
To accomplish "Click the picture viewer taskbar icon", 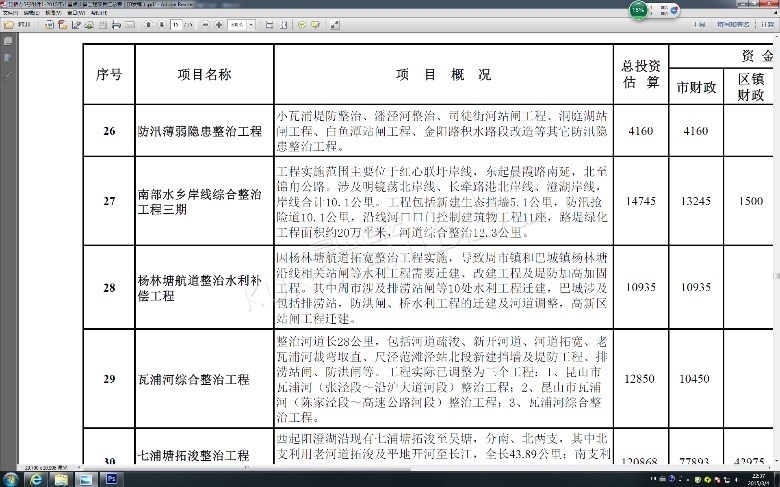I will click(86, 479).
